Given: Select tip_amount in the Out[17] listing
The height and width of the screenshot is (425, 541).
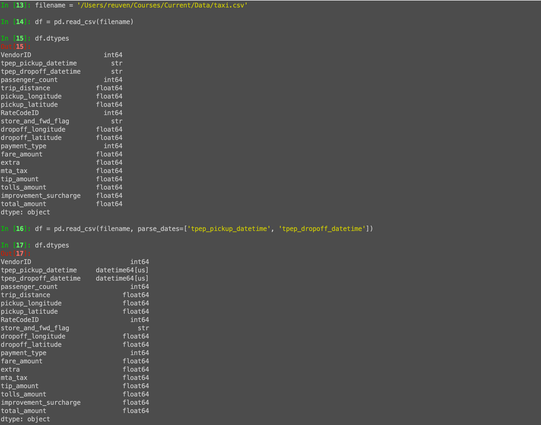Looking at the screenshot, I should (x=20, y=386).
